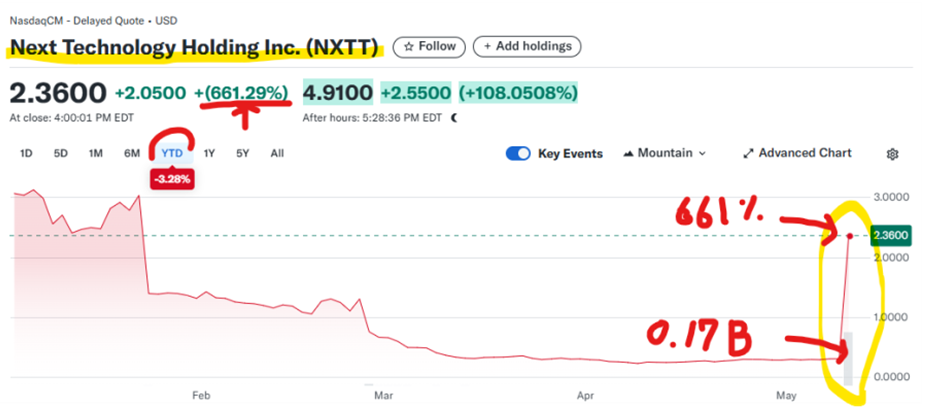Click the 2.3600 price label on the chart axis
934x420 pixels.
point(891,236)
